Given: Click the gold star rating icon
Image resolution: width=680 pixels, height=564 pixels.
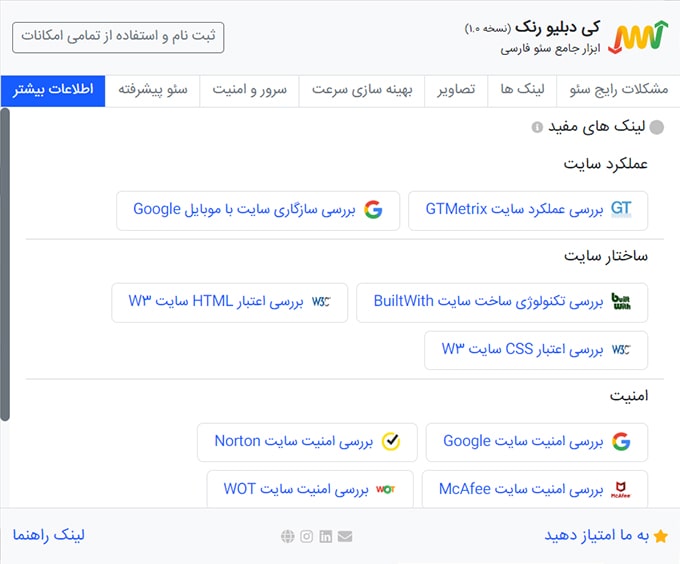Looking at the screenshot, I should click(x=660, y=536).
